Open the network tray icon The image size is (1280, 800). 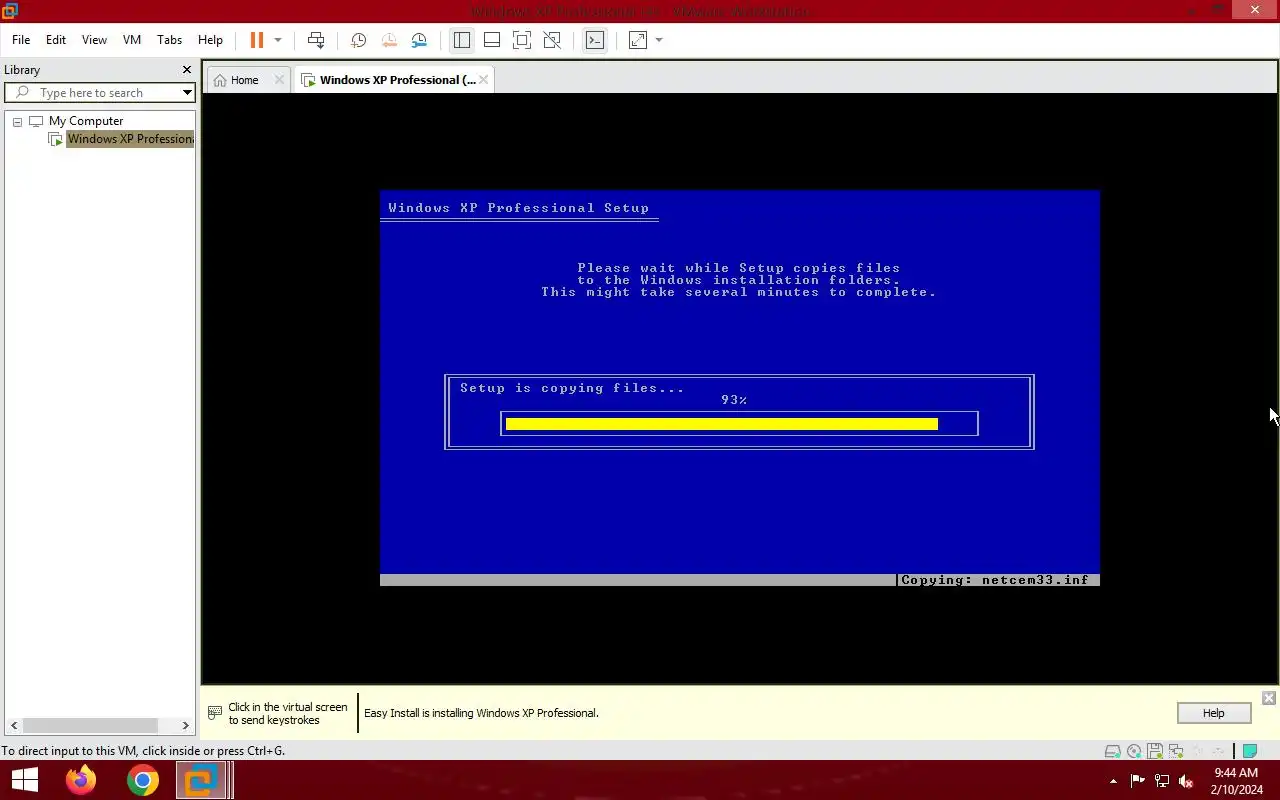(x=1162, y=781)
